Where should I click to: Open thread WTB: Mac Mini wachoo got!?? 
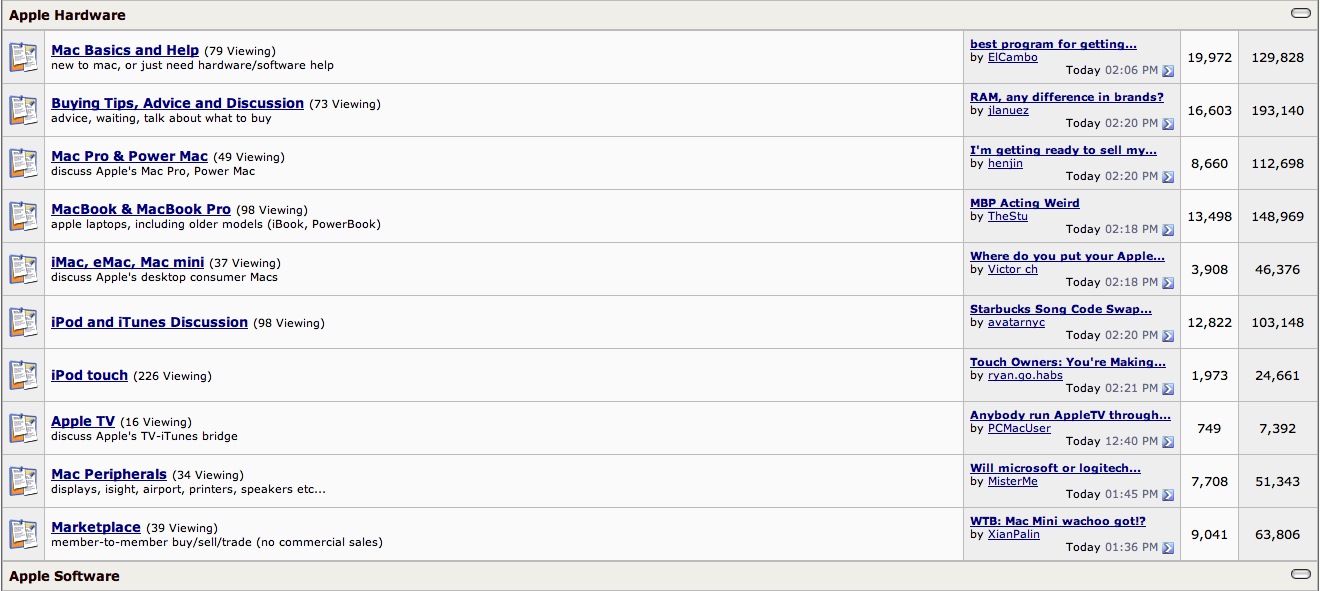click(x=1058, y=521)
